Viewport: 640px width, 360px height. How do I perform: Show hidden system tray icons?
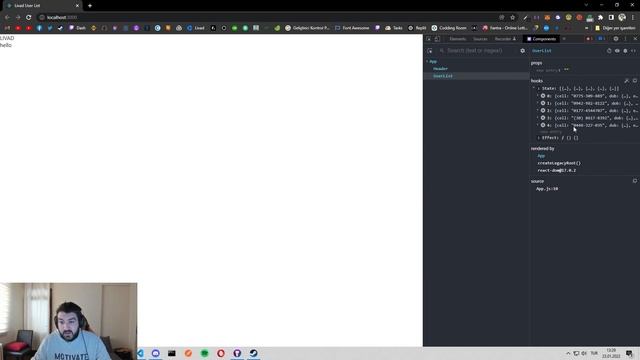coord(568,353)
